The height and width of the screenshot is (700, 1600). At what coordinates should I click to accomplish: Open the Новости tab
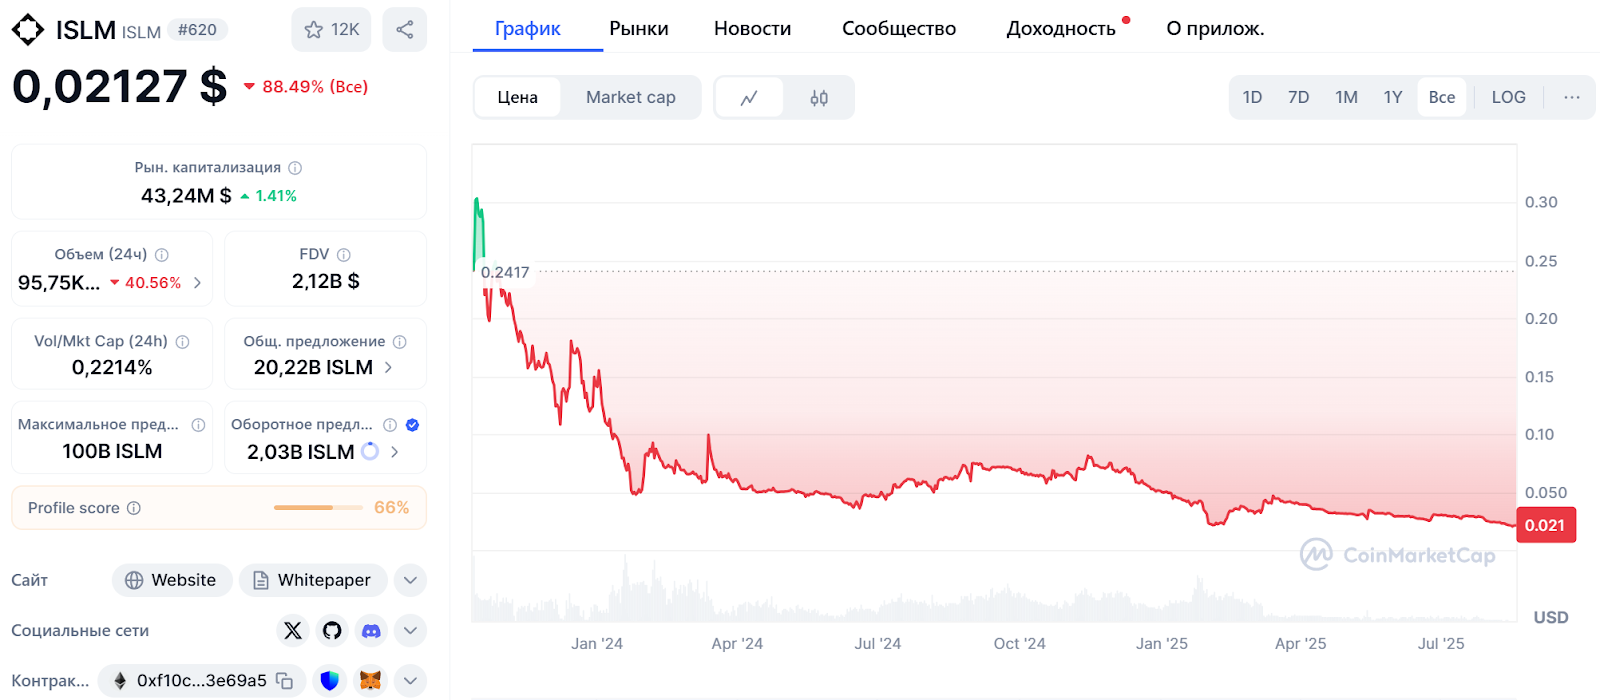tap(753, 28)
